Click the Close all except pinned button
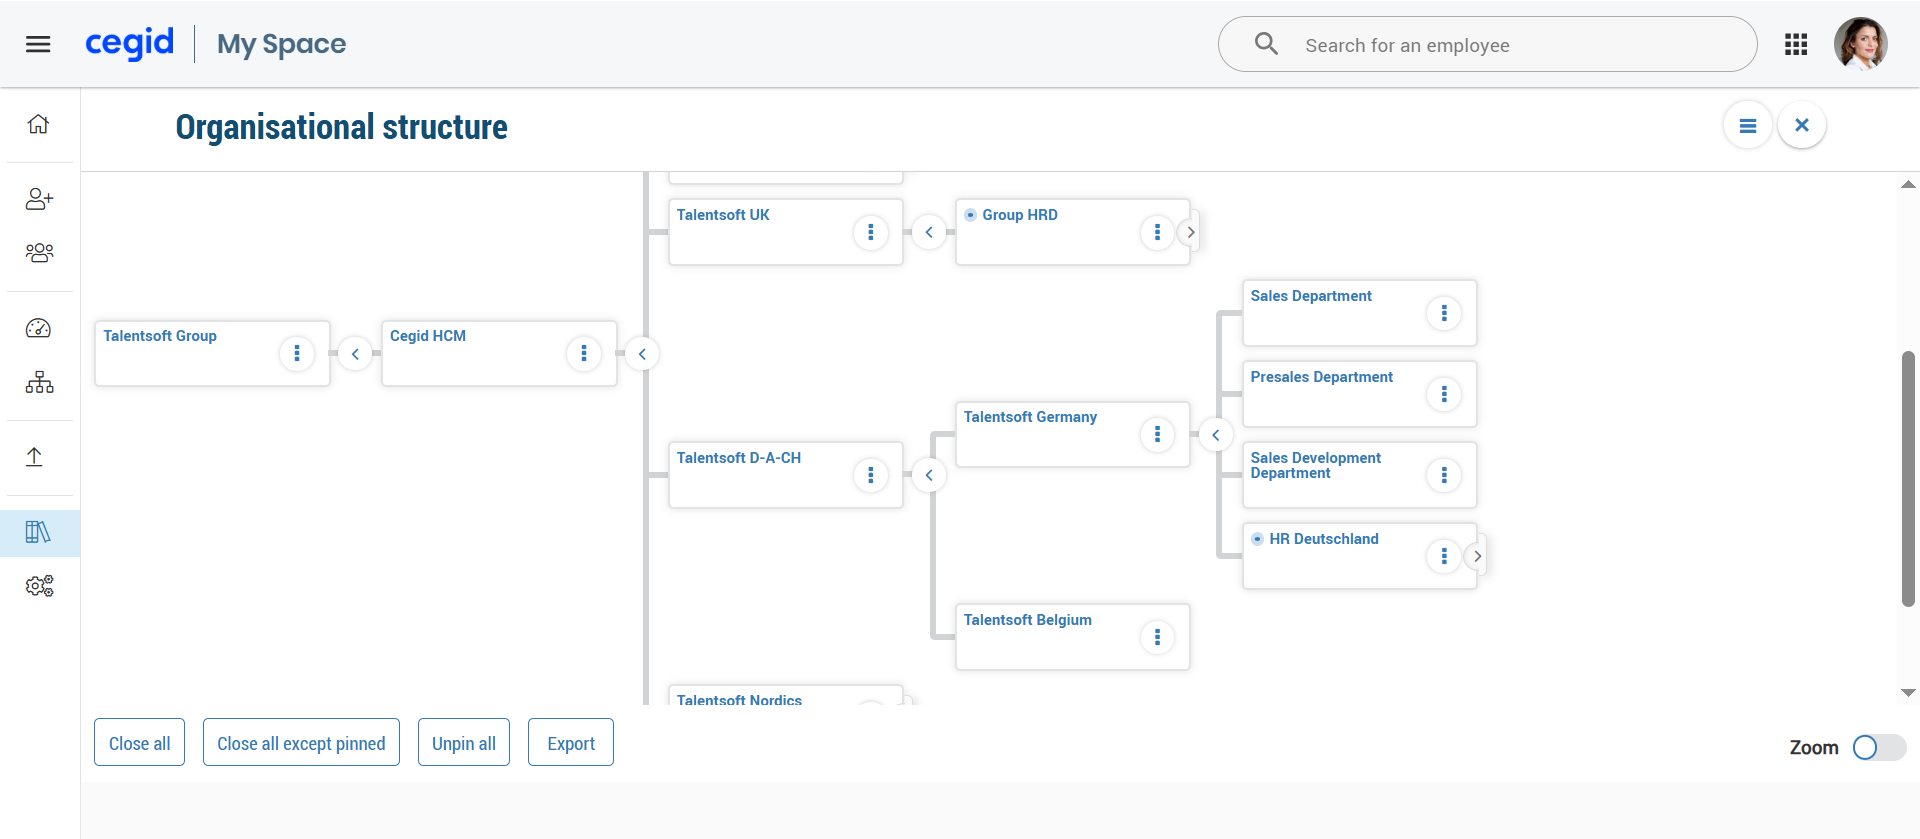This screenshot has height=839, width=1920. (x=301, y=743)
